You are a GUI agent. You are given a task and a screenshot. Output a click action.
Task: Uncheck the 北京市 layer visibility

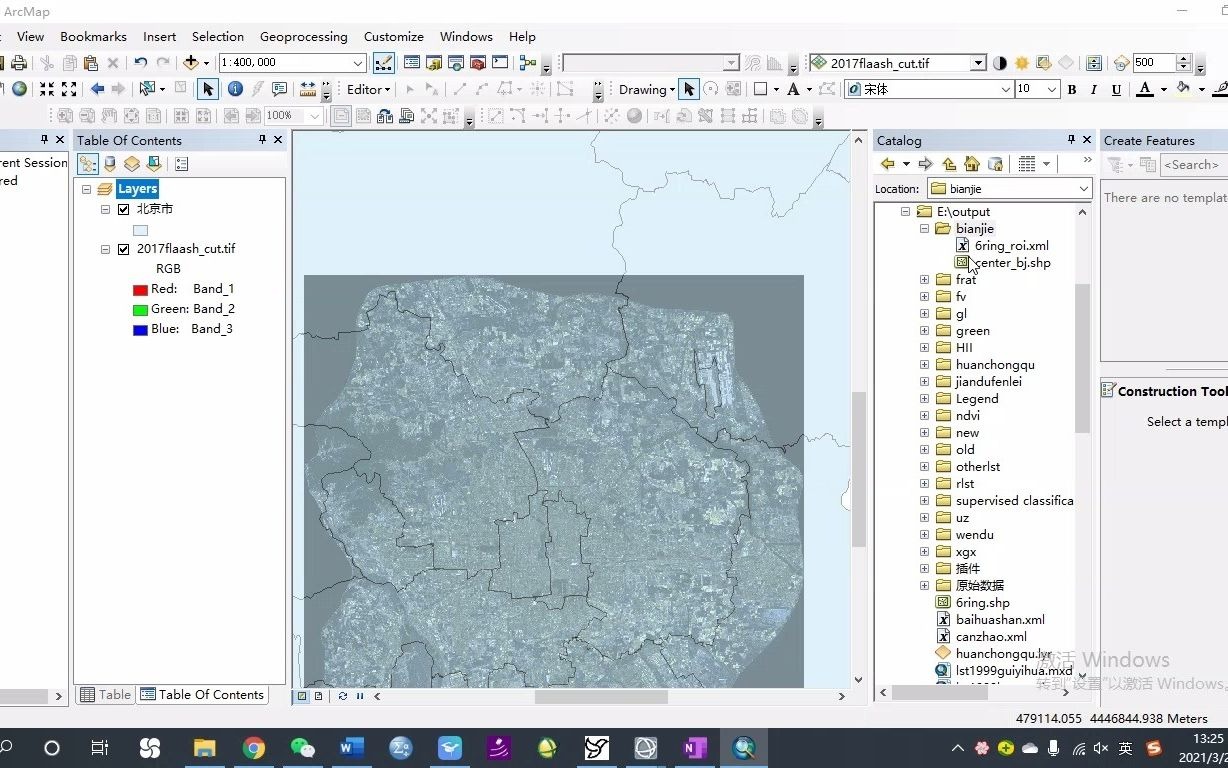pos(124,210)
